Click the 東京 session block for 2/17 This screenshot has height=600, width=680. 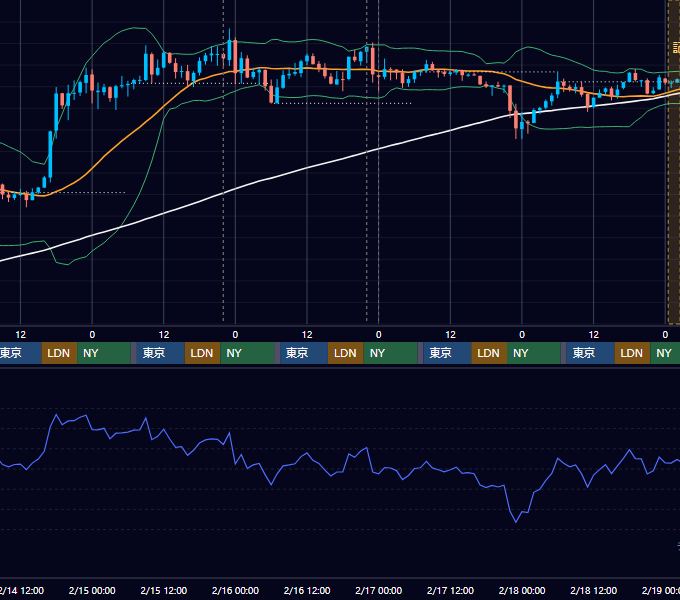[447, 353]
